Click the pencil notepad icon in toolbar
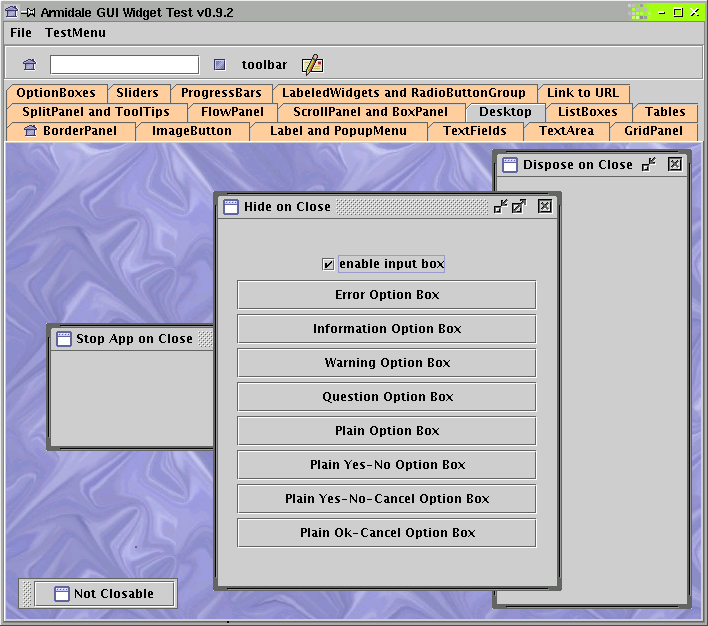Image resolution: width=708 pixels, height=626 pixels. point(312,65)
